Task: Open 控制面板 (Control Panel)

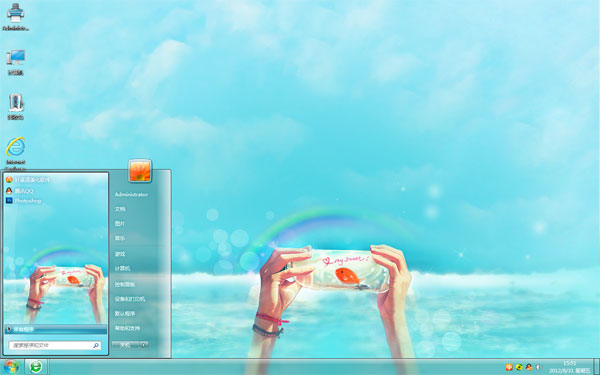Action: click(x=125, y=284)
